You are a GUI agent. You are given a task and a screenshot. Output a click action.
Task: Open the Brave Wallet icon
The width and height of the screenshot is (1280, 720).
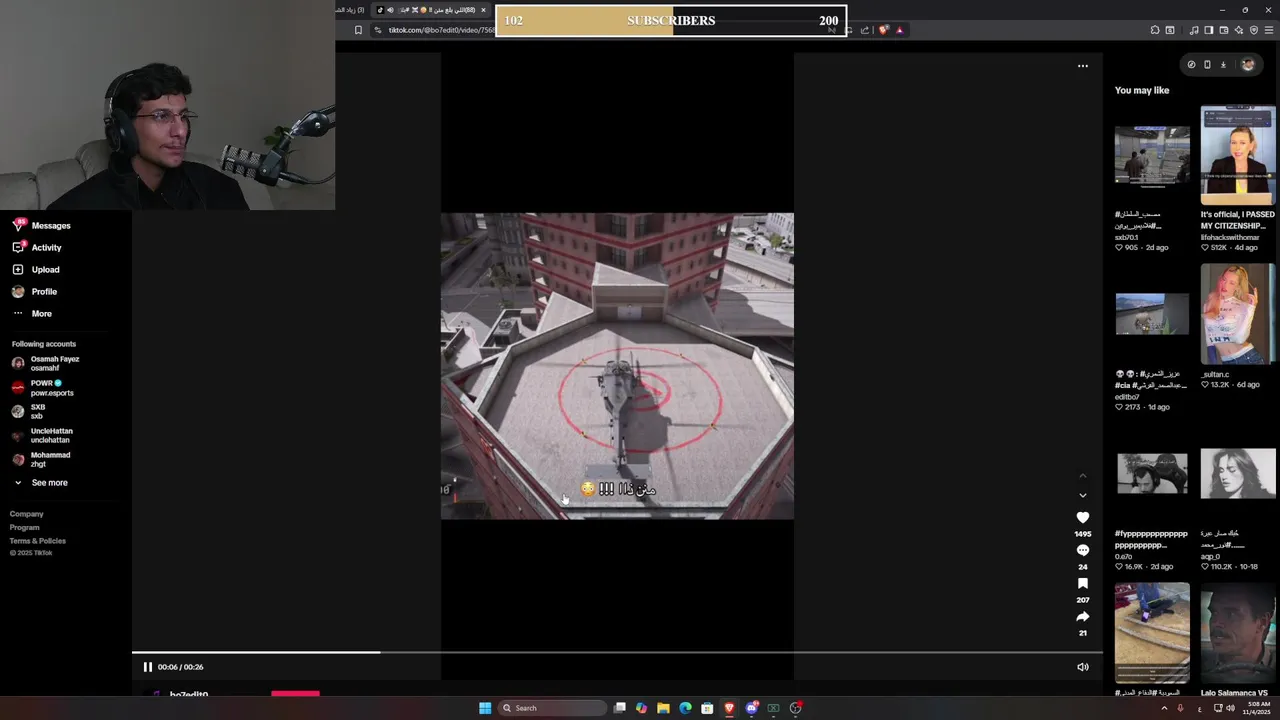pyautogui.click(x=1224, y=30)
